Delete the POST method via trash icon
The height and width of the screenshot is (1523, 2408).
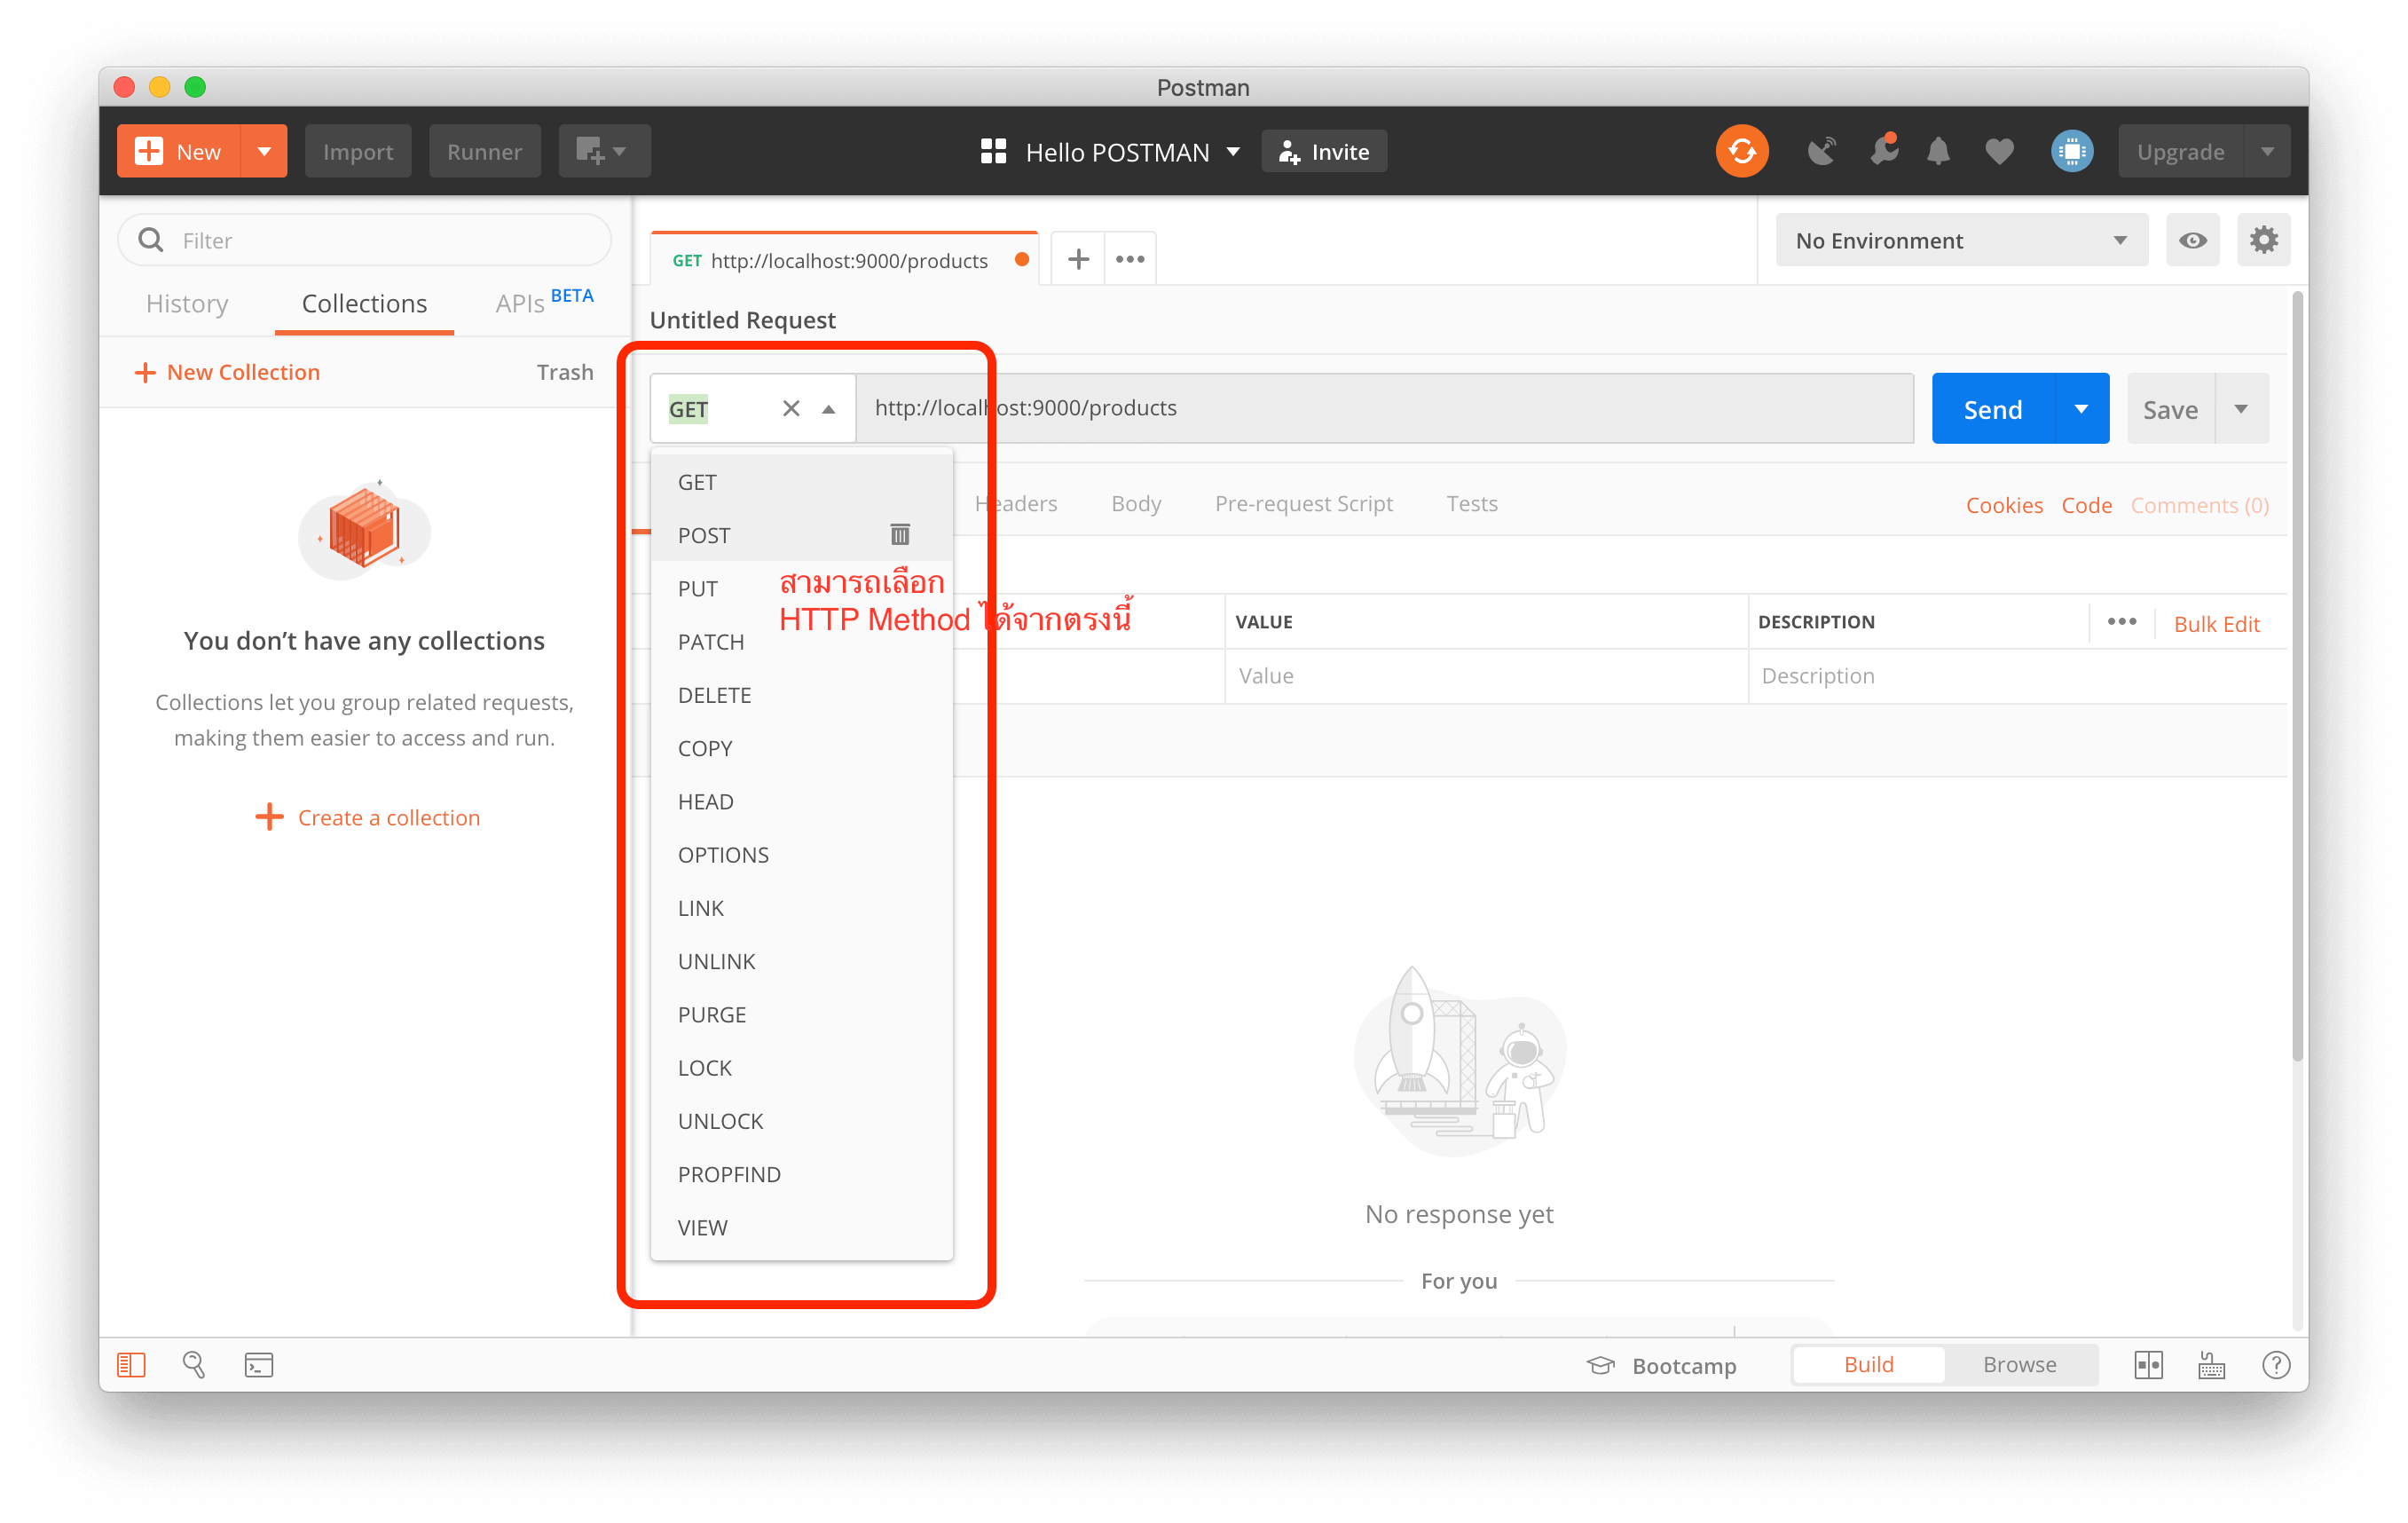900,535
